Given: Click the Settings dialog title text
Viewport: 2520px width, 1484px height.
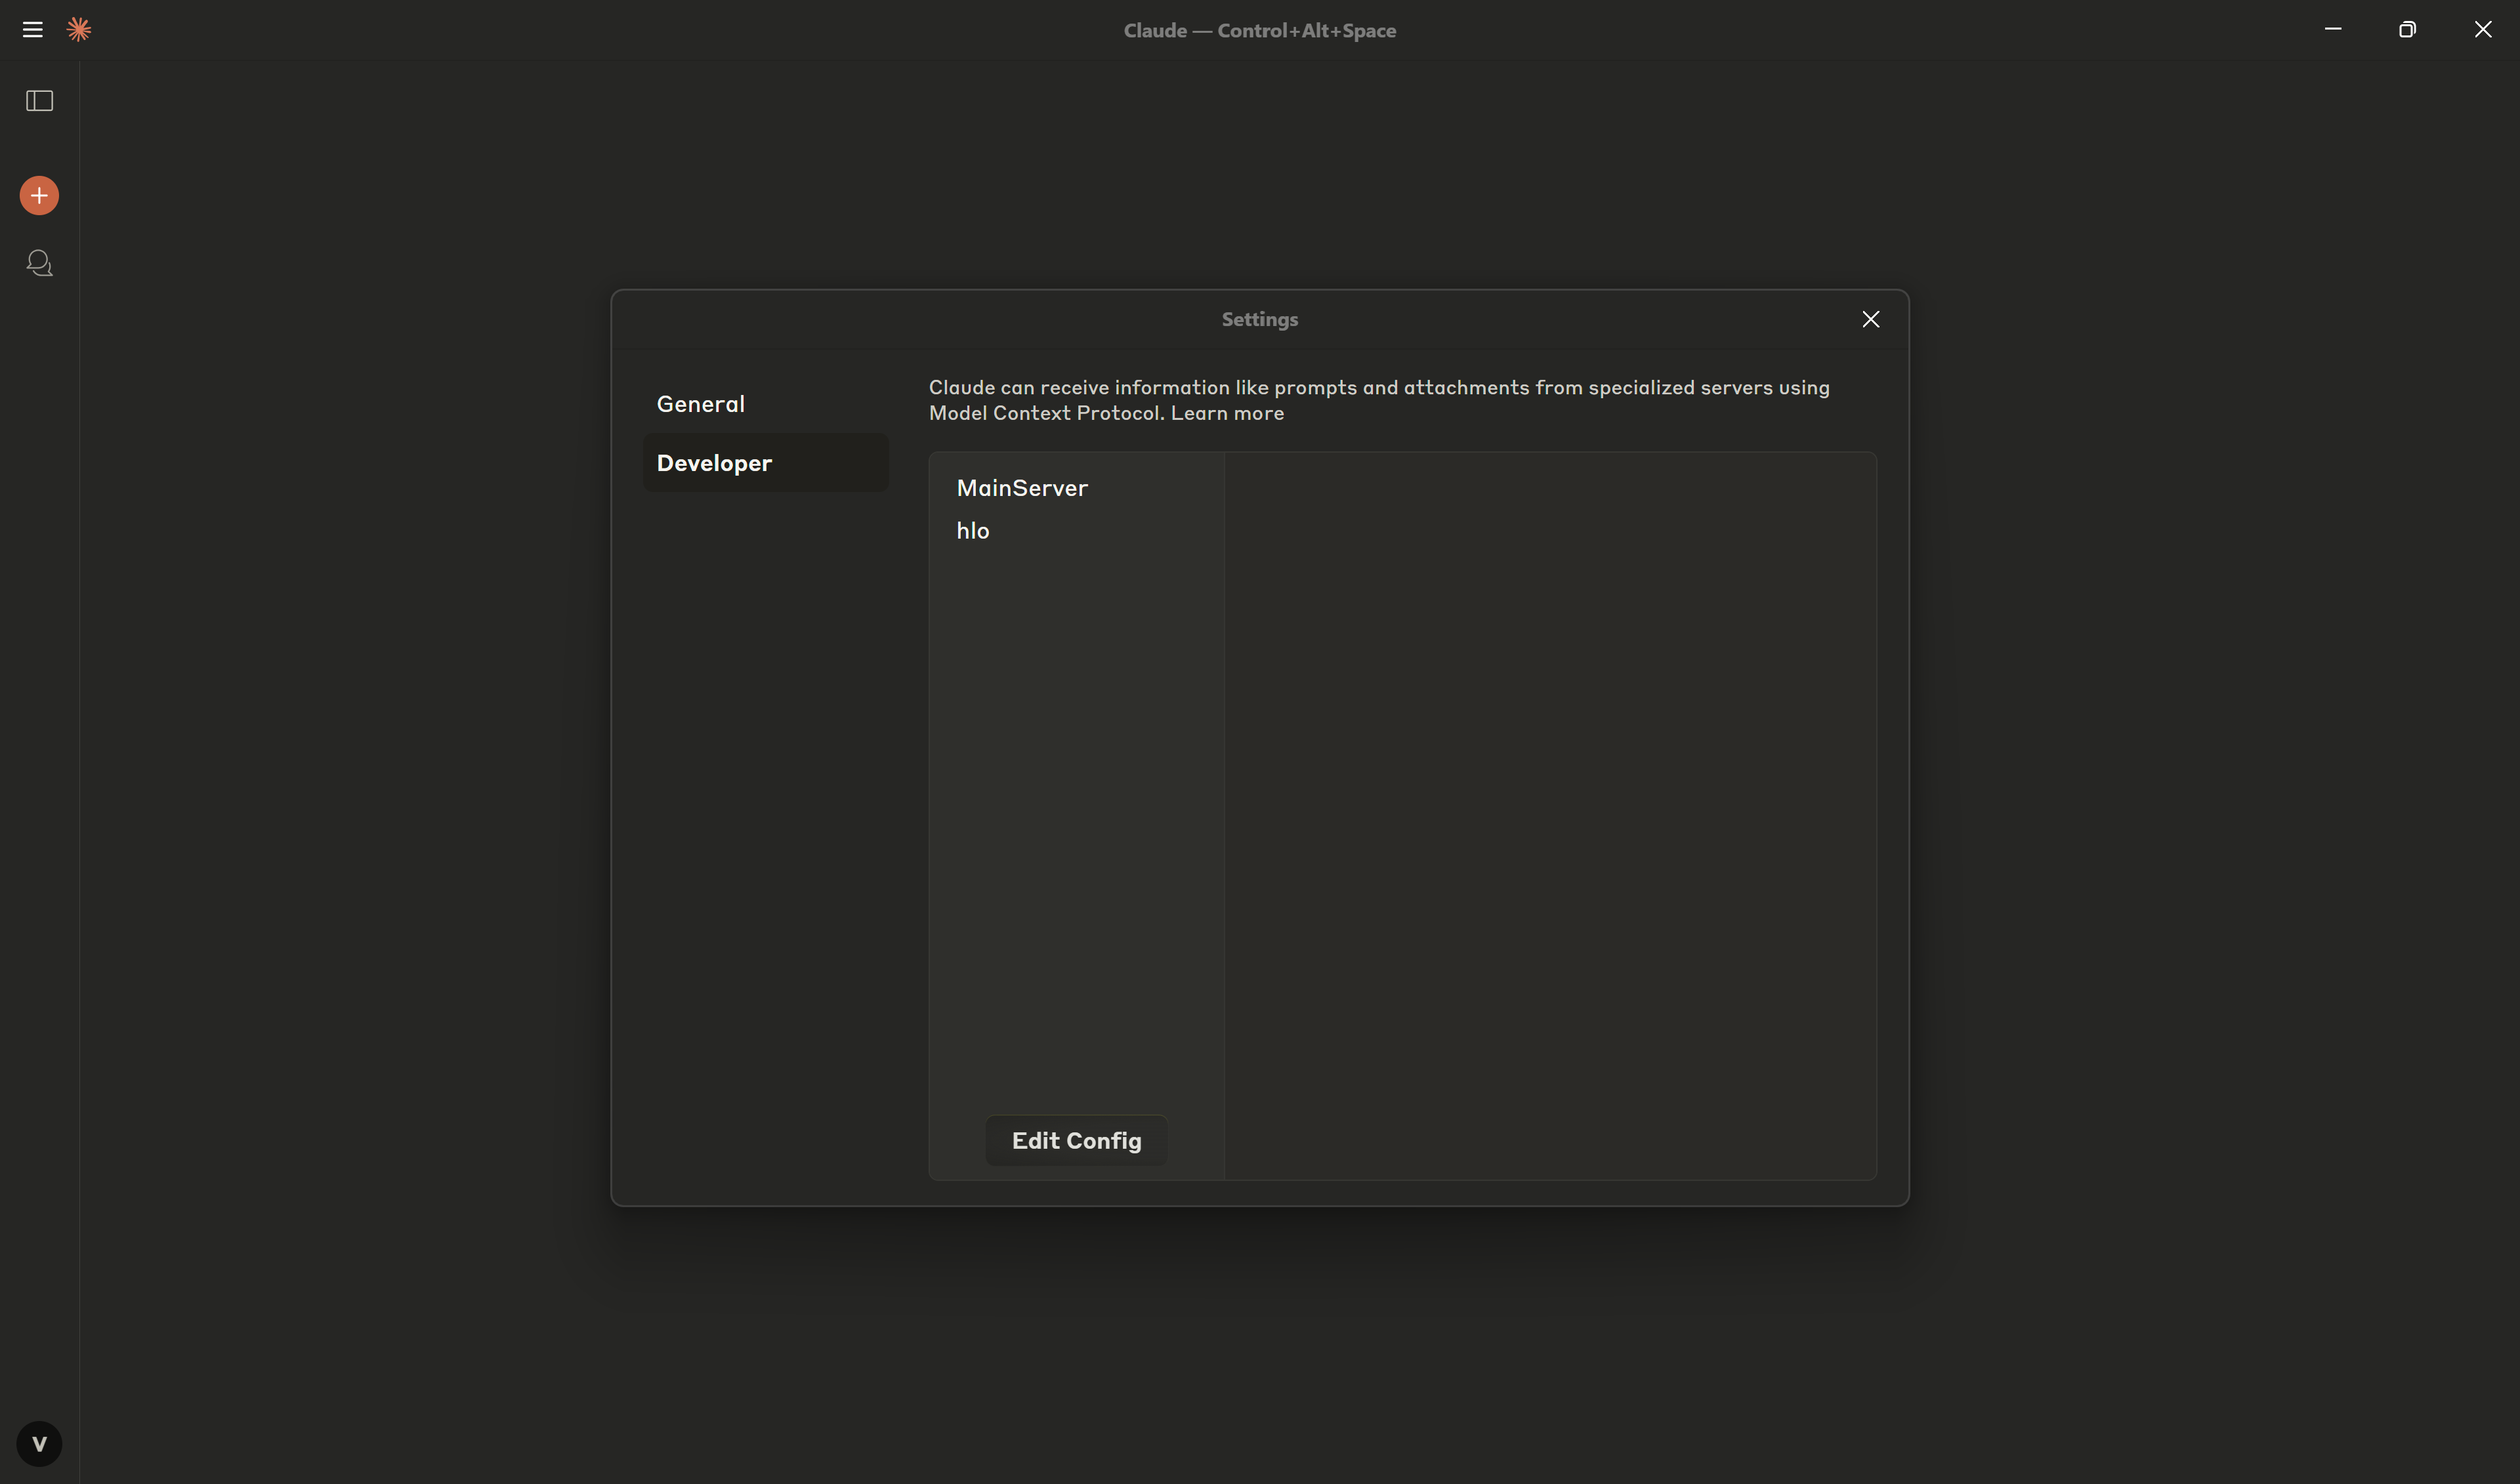Looking at the screenshot, I should pyautogui.click(x=1259, y=319).
